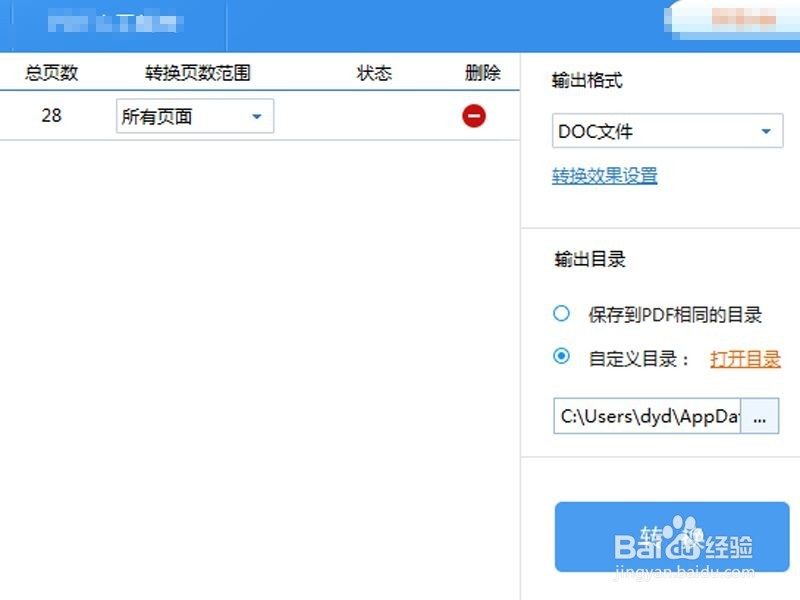
Task: Click the red delete icon for the 28-page file
Action: (474, 115)
